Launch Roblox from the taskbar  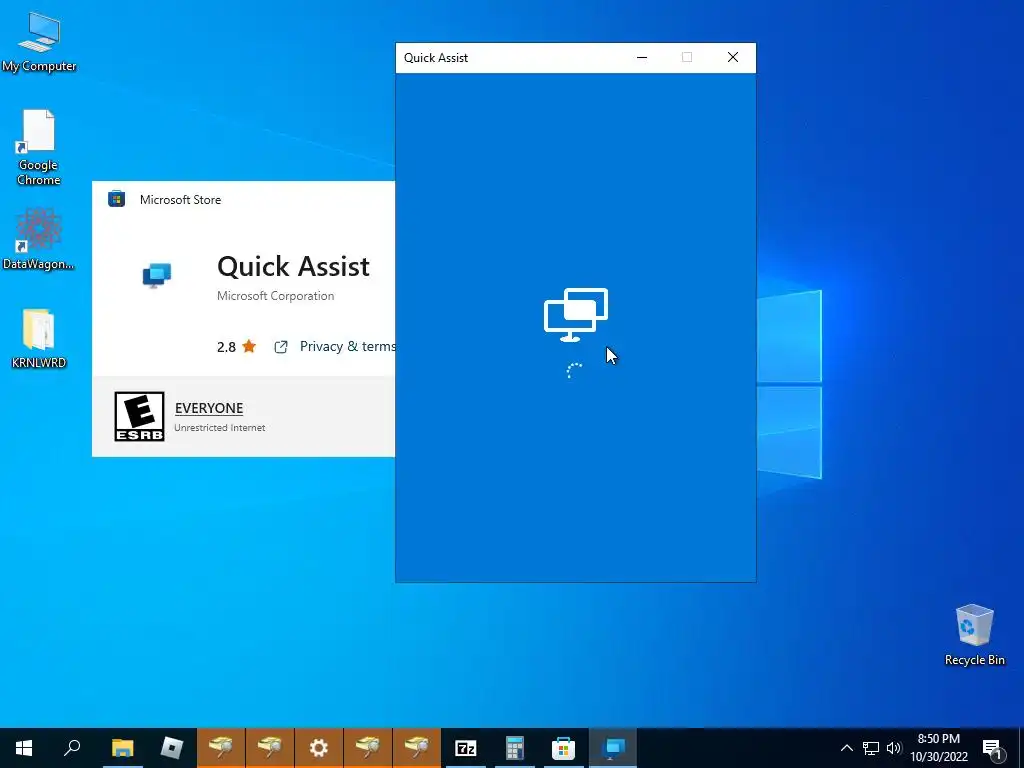click(x=171, y=748)
